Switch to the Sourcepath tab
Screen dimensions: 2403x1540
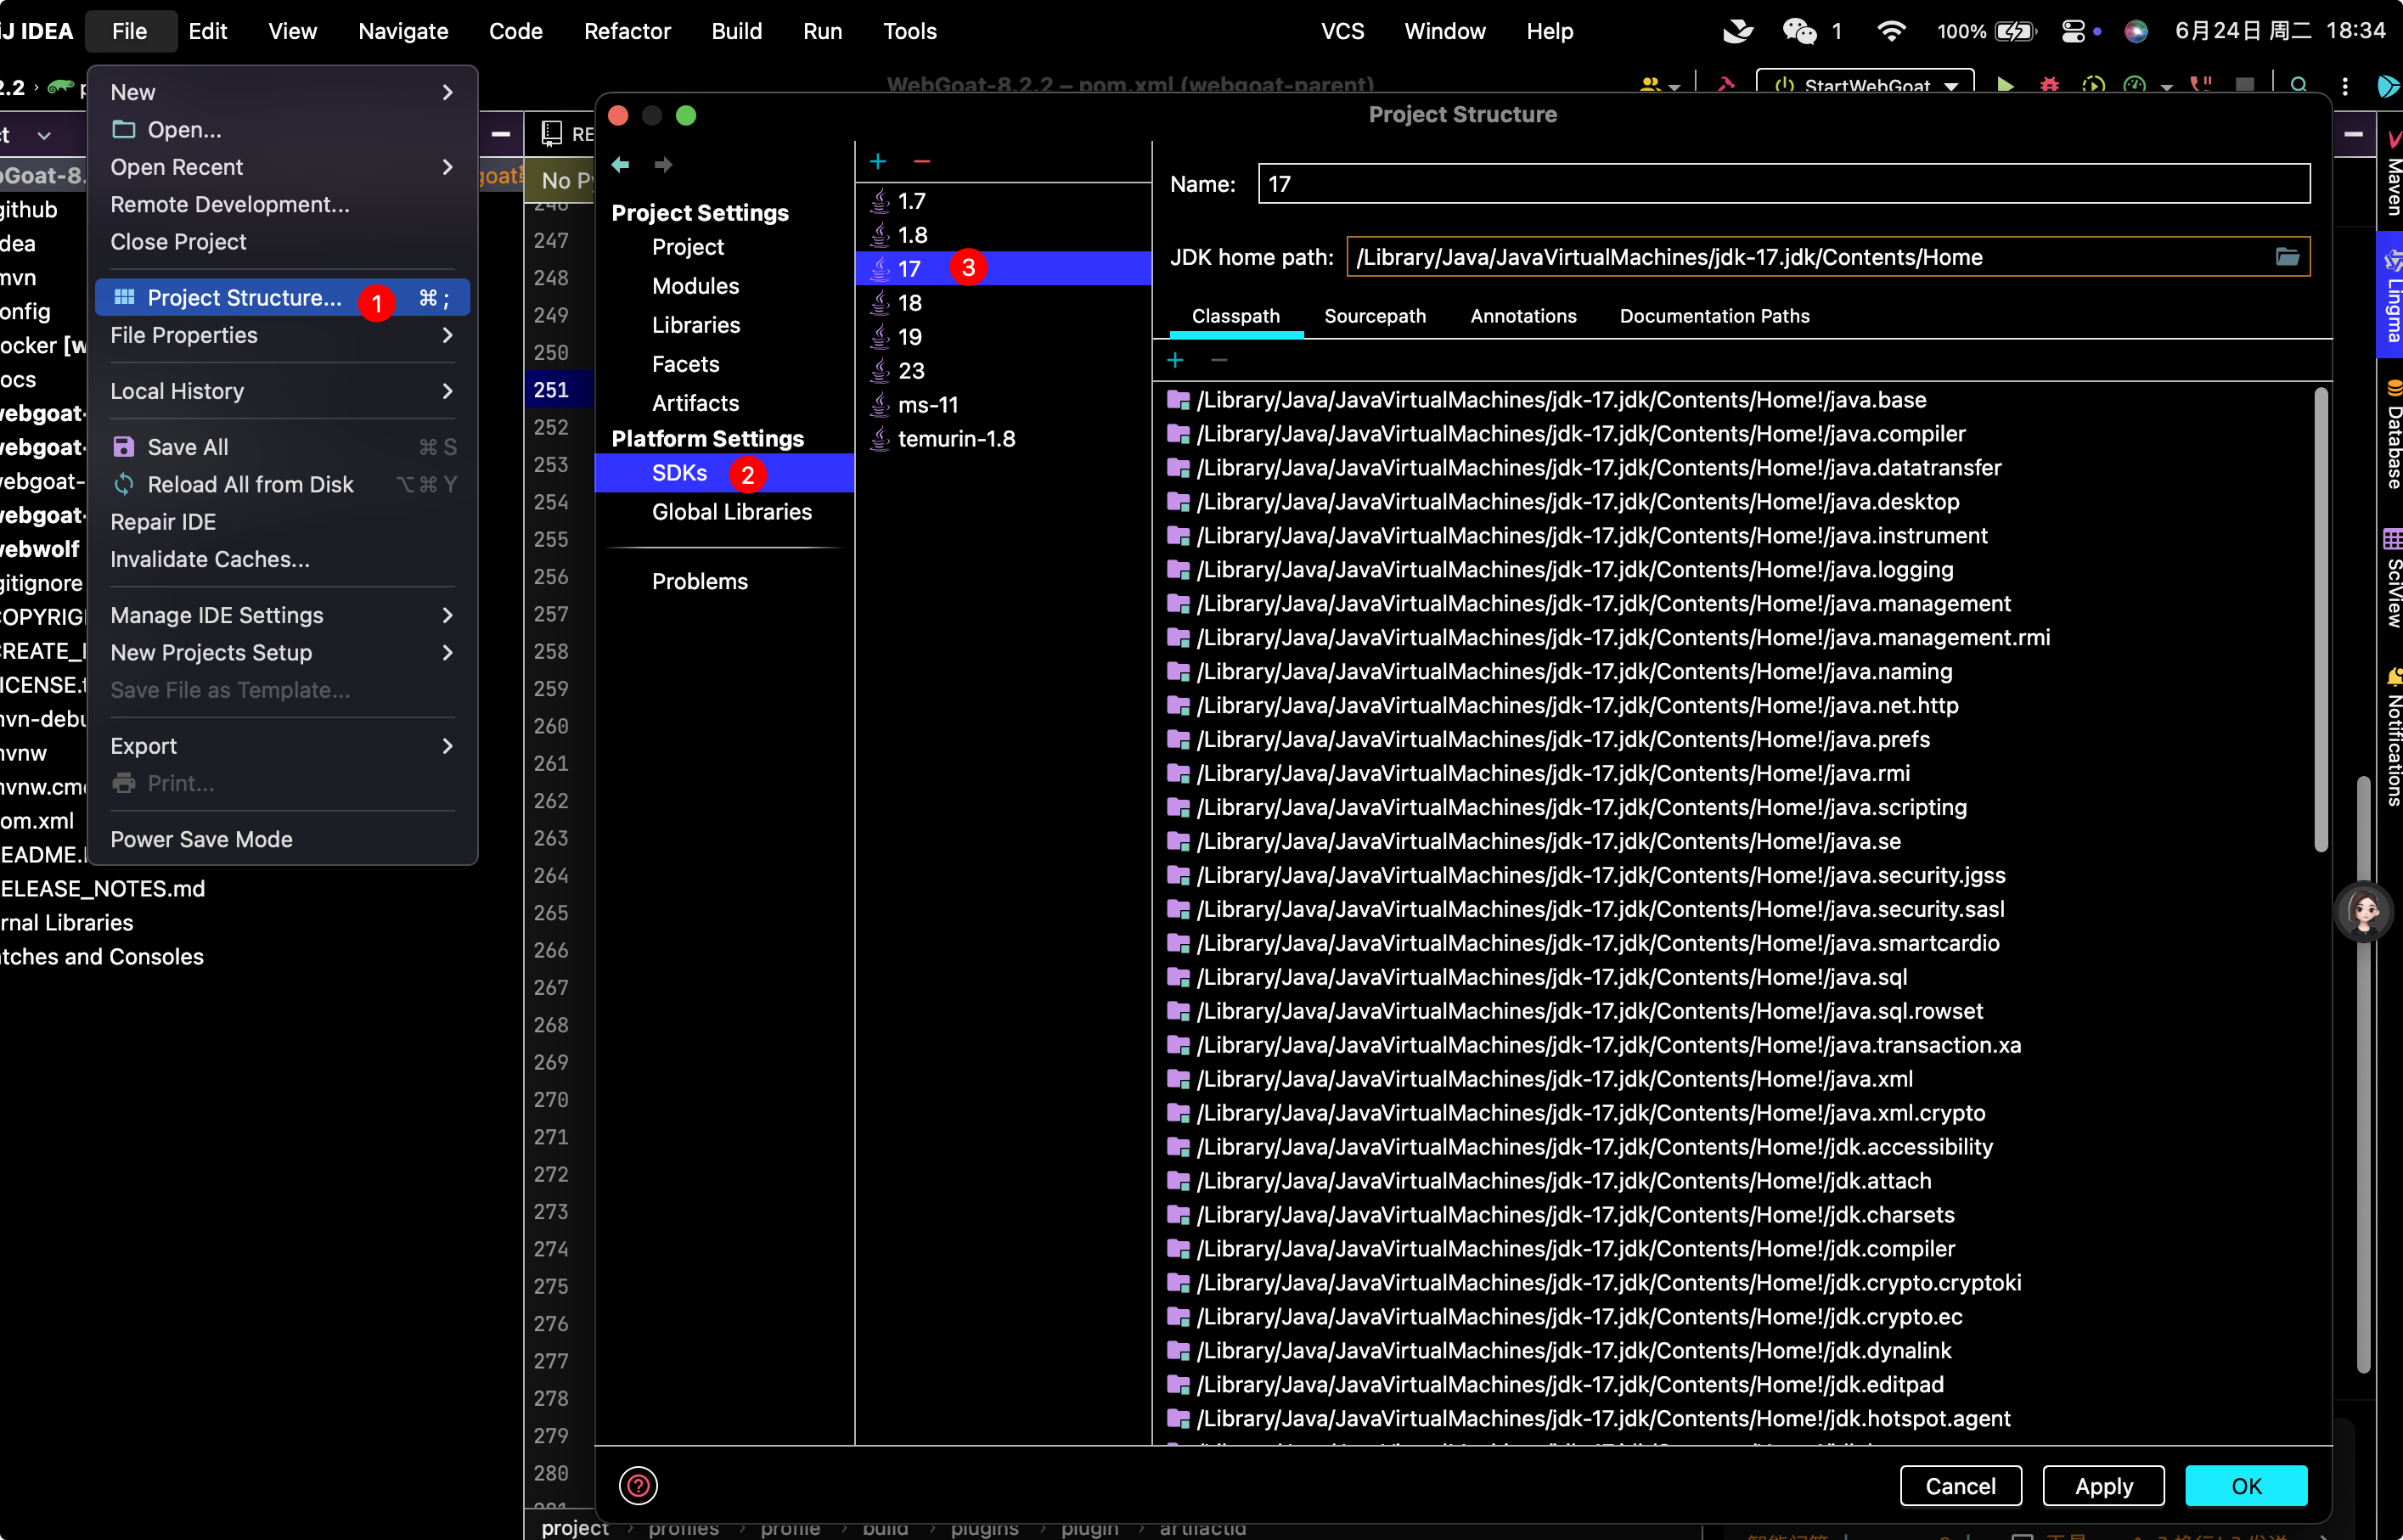(x=1375, y=316)
